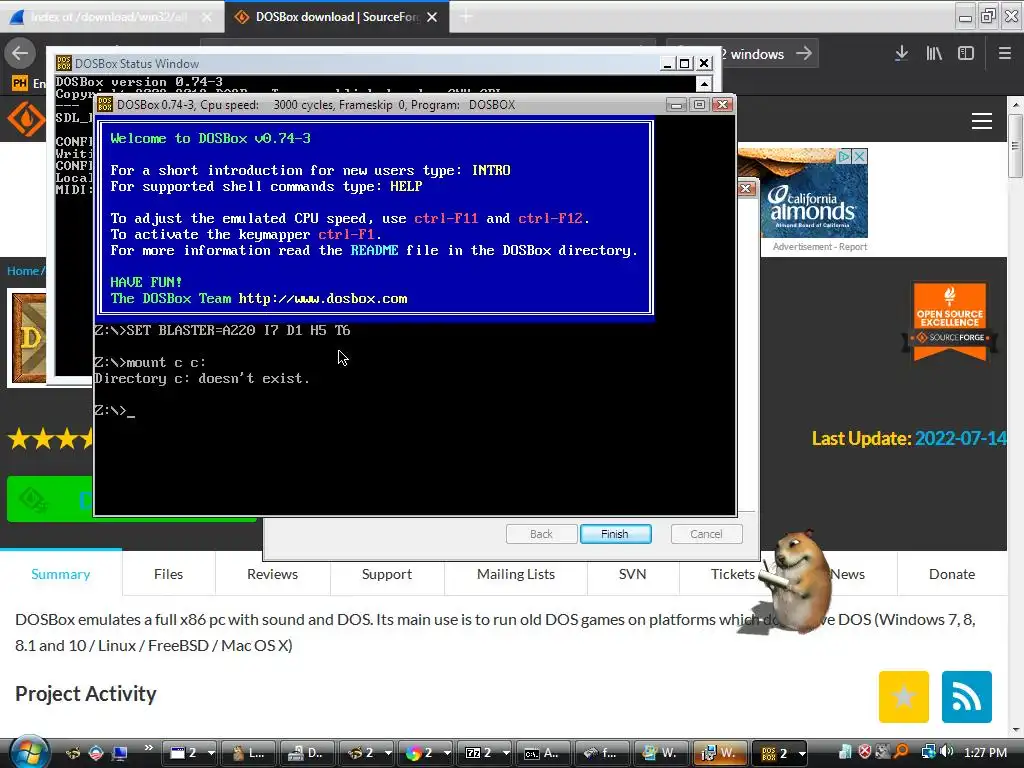Click the PH bookmark icon in bookmarks bar
Viewport: 1024px width, 768px height.
[x=20, y=83]
